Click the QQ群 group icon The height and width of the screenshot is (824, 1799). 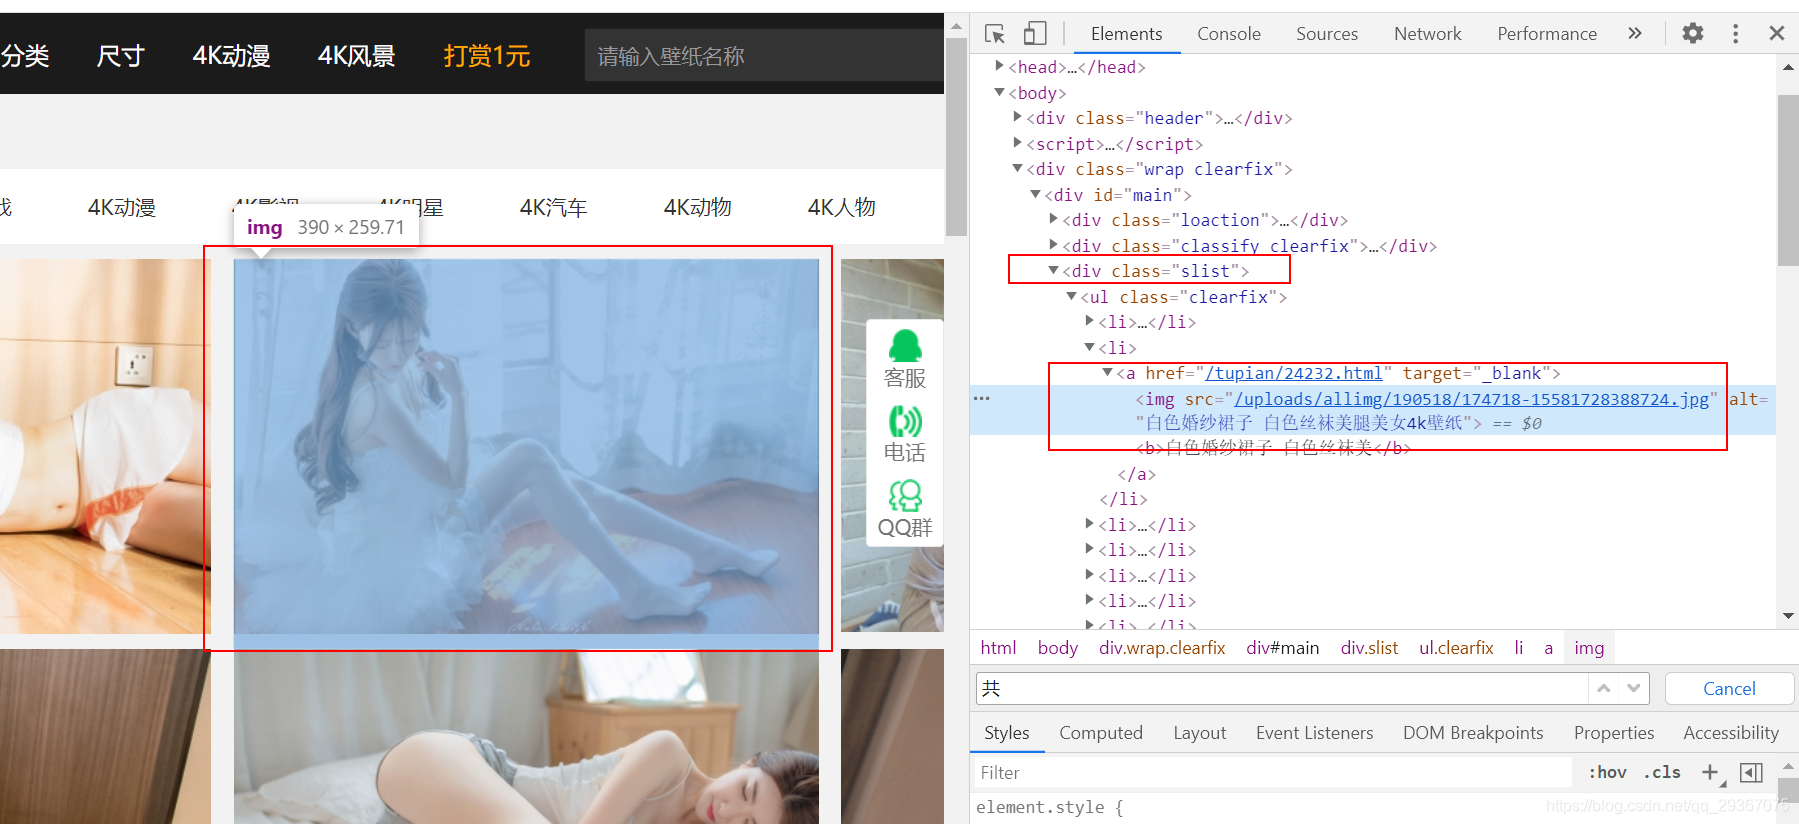[x=905, y=509]
